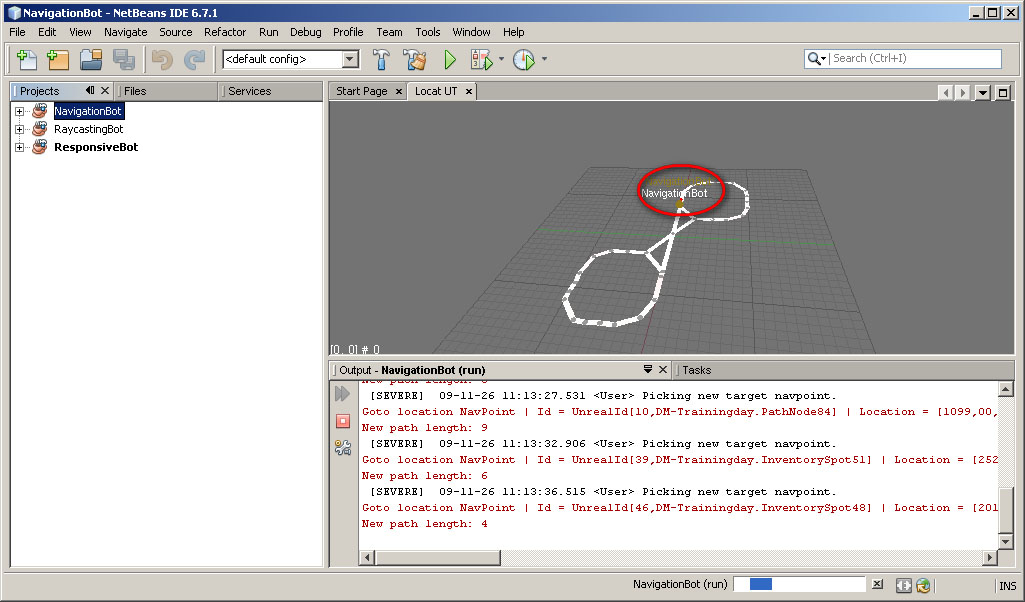This screenshot has width=1025, height=602.
Task: Open the Debug menu
Action: (305, 32)
